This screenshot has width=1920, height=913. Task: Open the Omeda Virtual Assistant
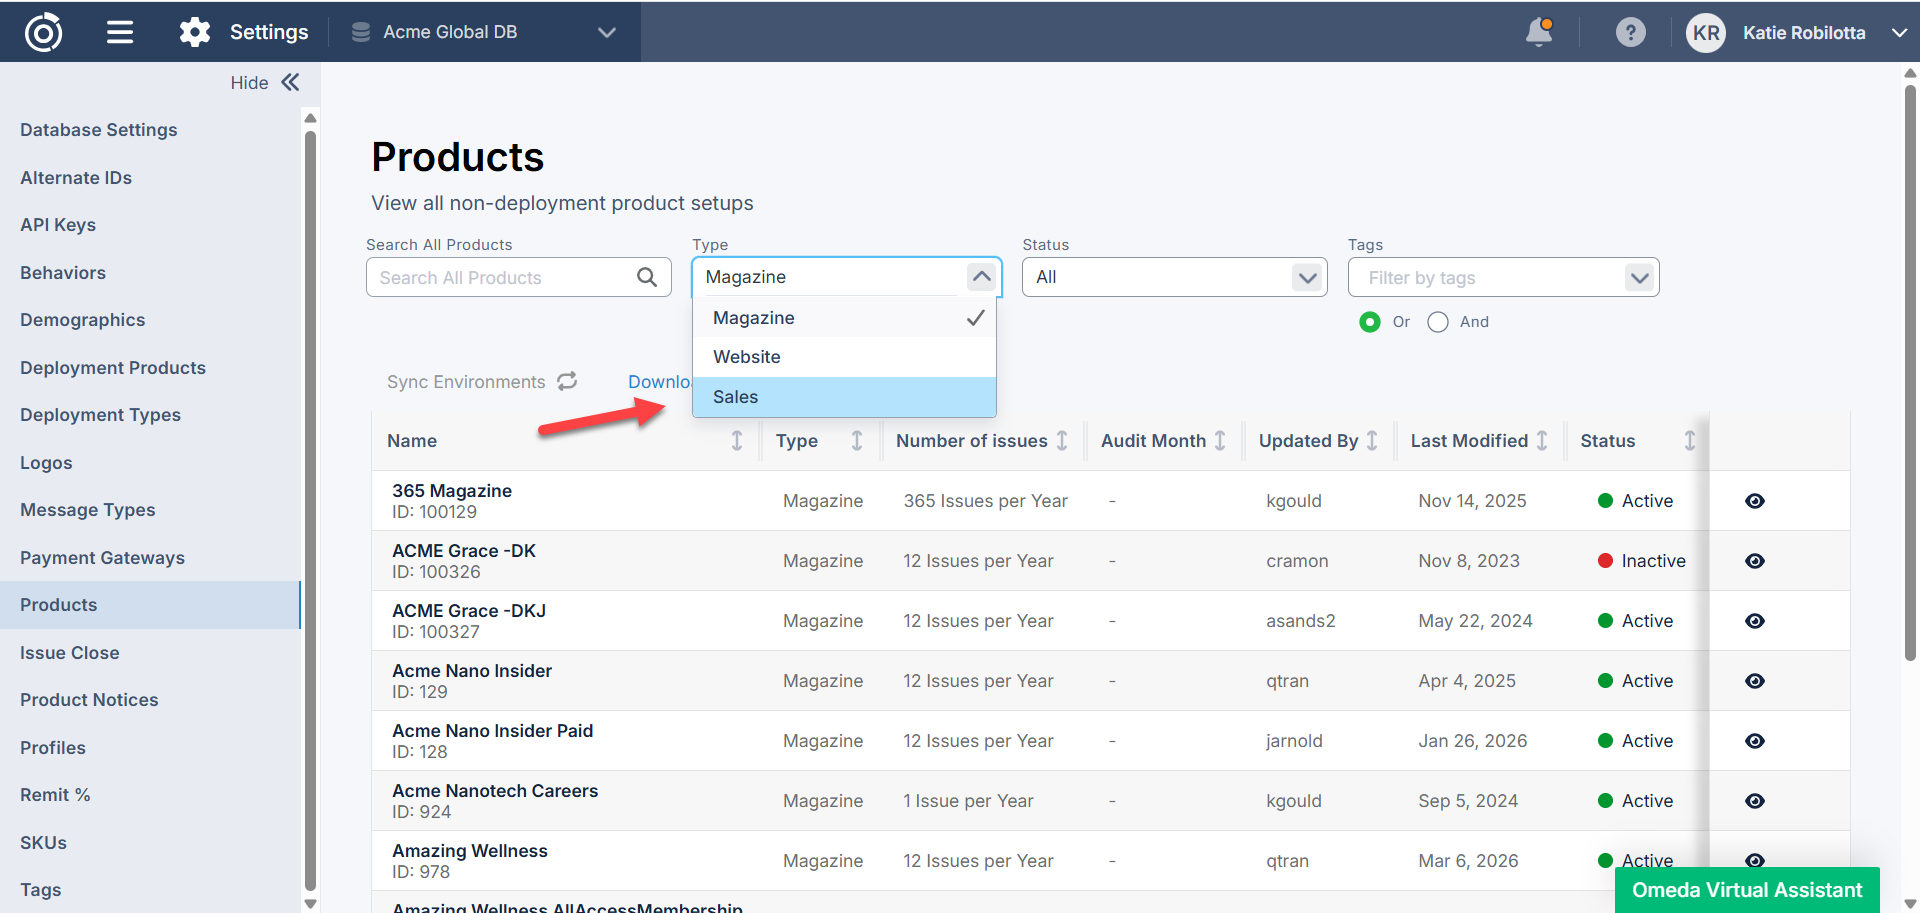[x=1746, y=890]
